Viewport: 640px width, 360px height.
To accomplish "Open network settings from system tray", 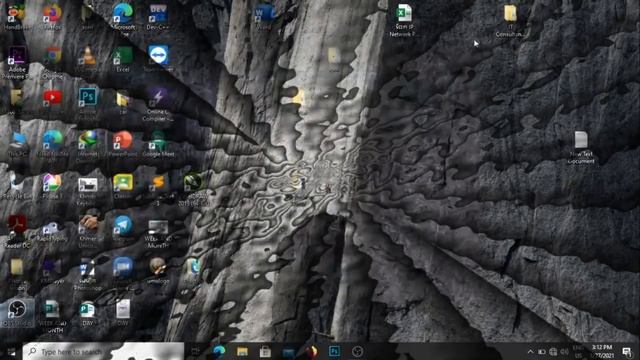I will 553,351.
